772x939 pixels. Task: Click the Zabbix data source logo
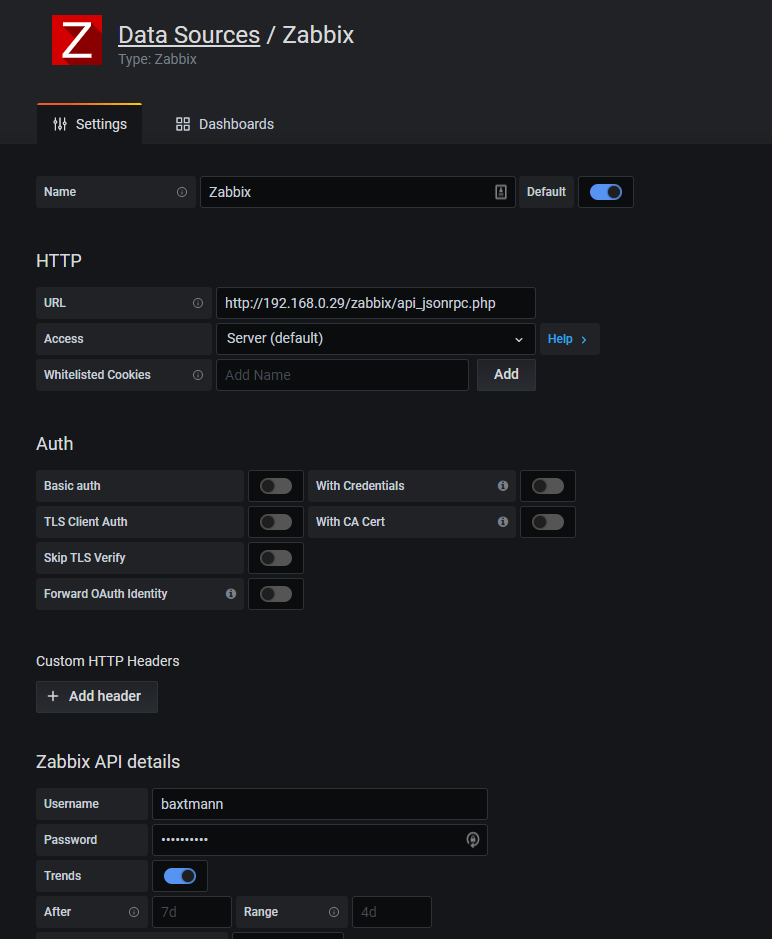(76, 40)
